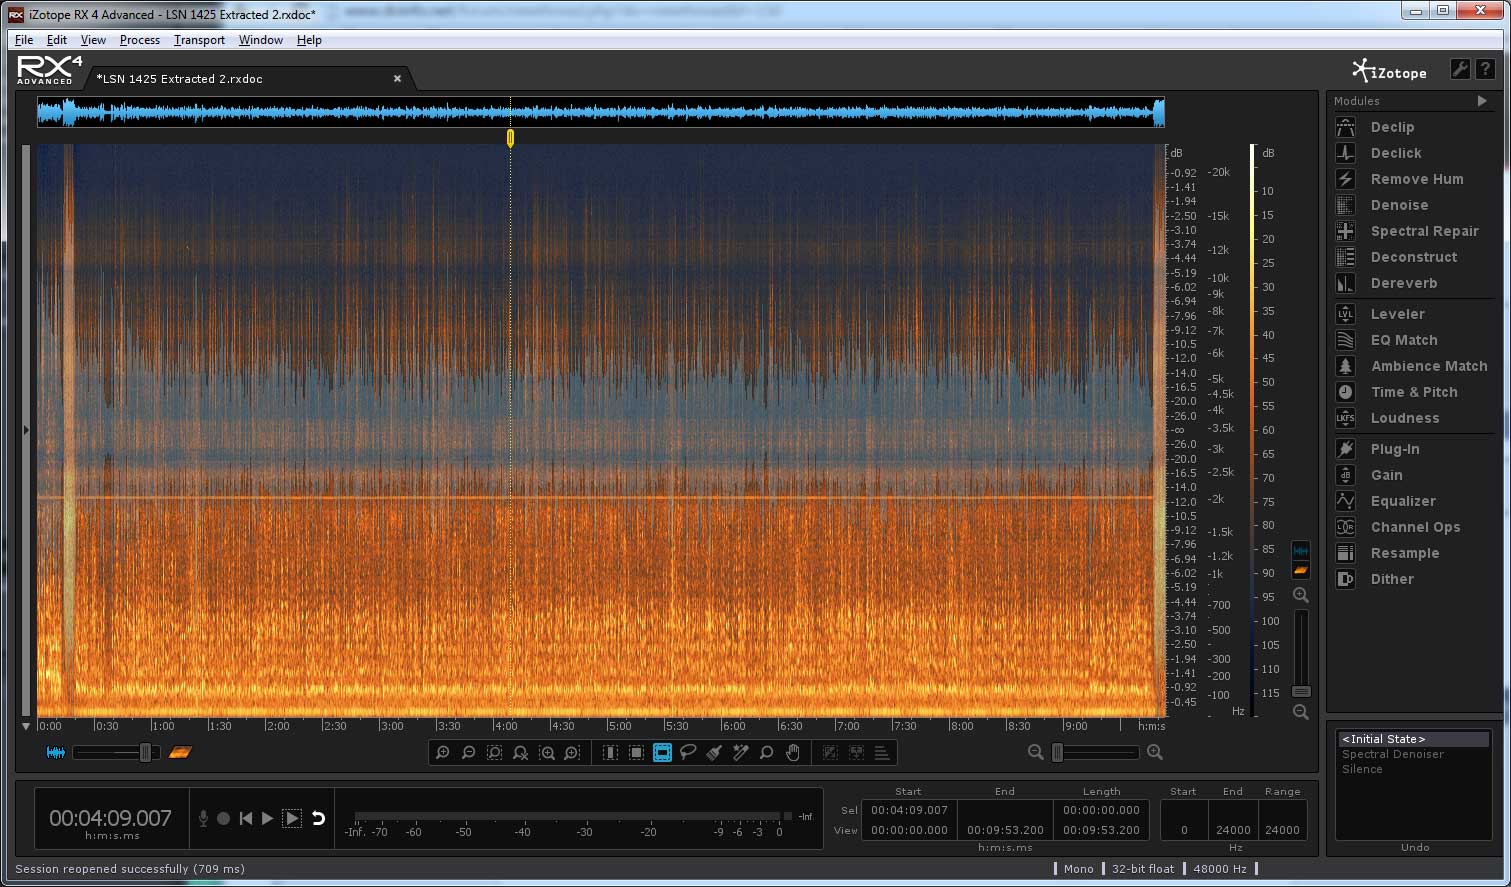This screenshot has width=1511, height=887.
Task: Show spectrogram ruler using right-side orange icon
Action: [1300, 570]
